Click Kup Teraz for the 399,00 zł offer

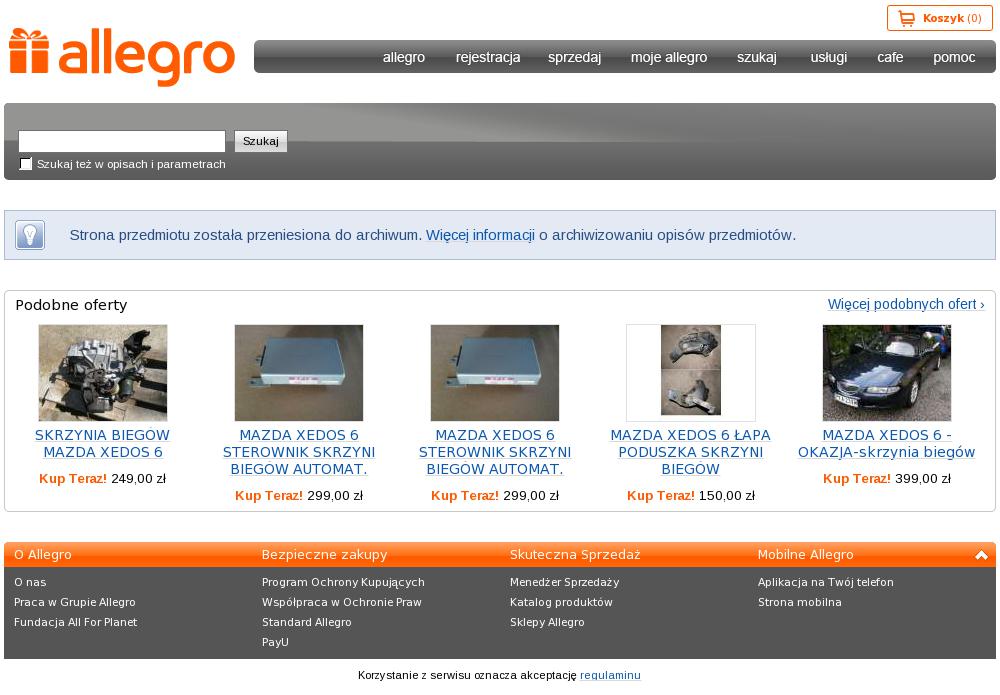point(857,479)
